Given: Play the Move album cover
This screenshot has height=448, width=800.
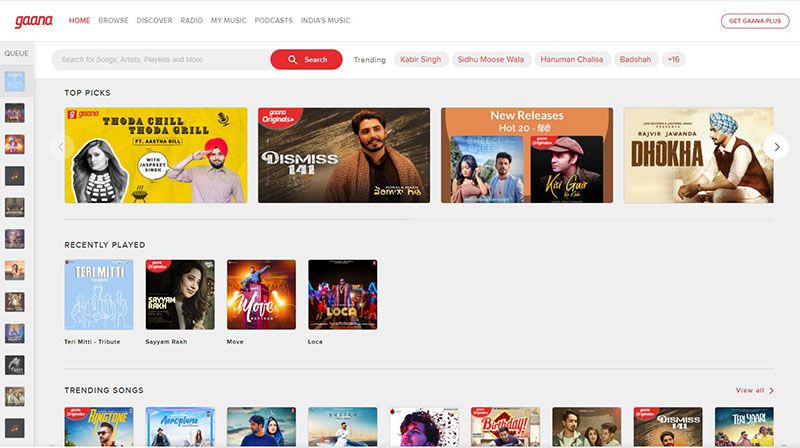Looking at the screenshot, I should [x=261, y=294].
